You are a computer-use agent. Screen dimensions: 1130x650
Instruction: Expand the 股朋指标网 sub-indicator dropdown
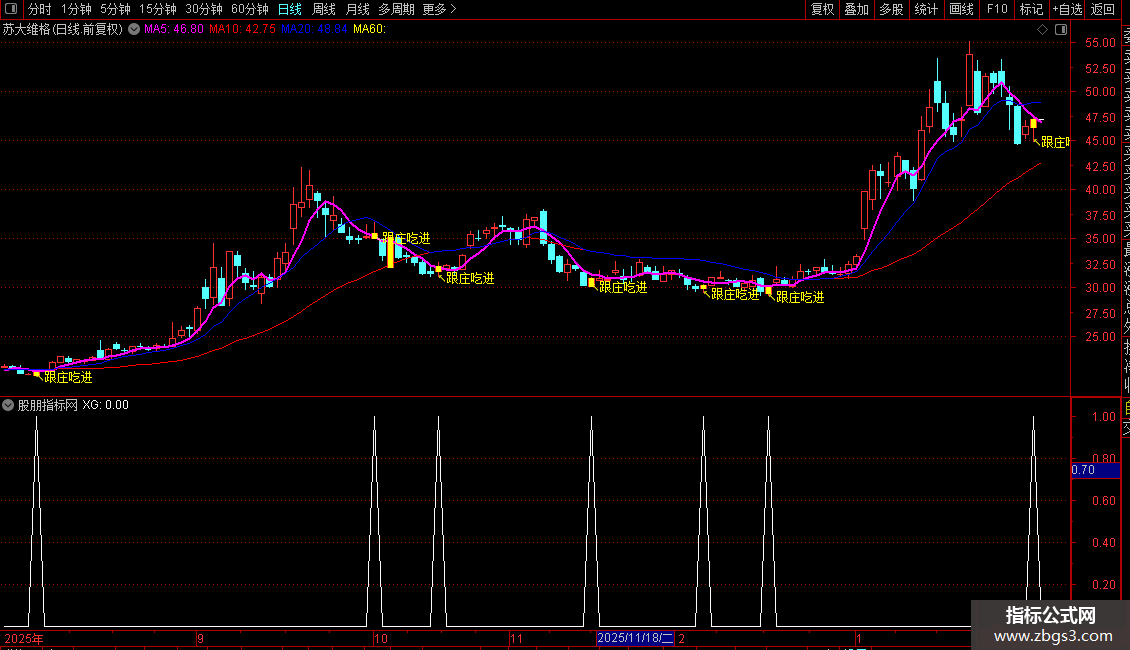[9, 405]
